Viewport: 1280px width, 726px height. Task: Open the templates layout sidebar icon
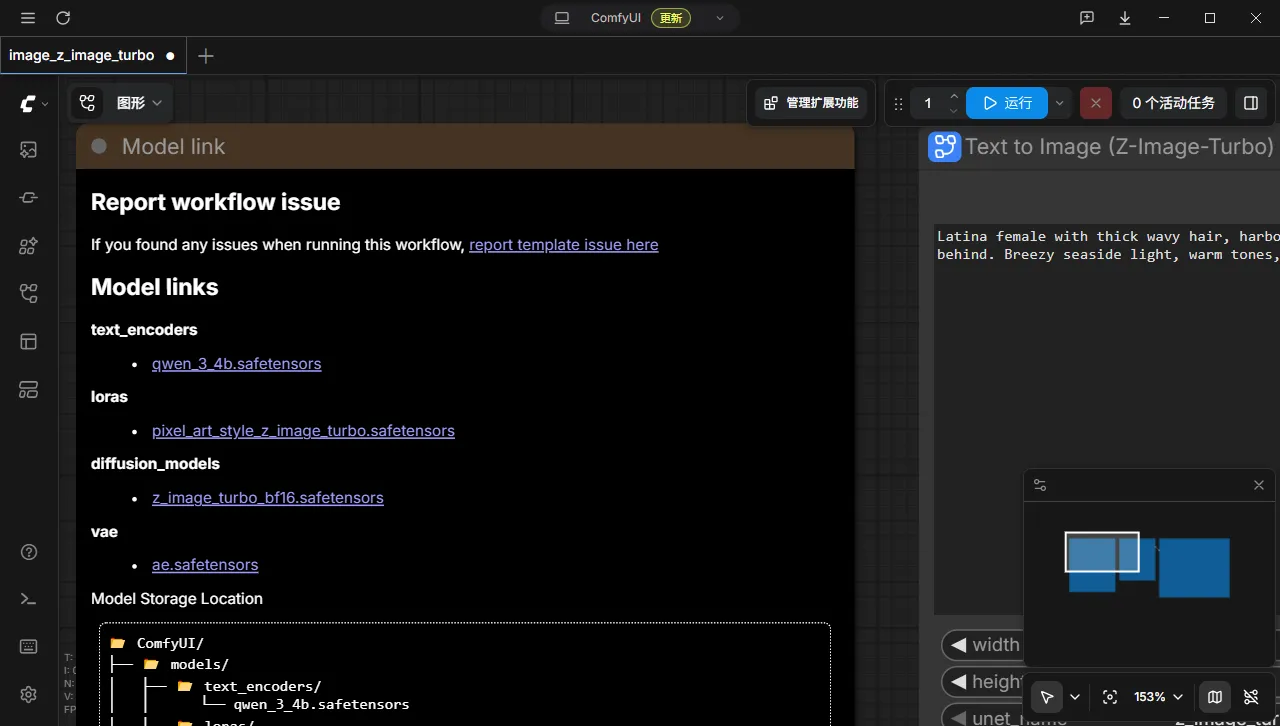click(28, 342)
